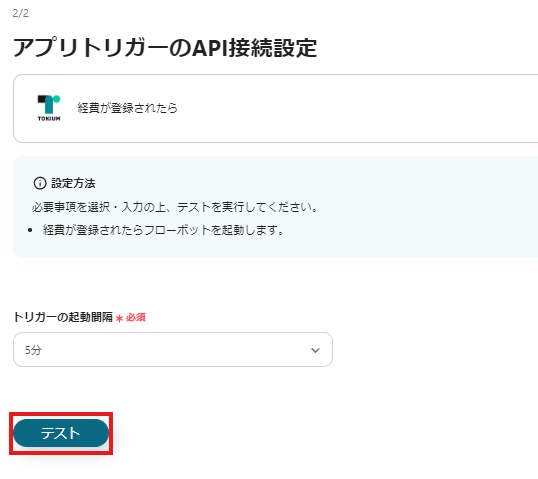Click the 設定方法 section heading
This screenshot has height=479, width=538.
tap(73, 183)
